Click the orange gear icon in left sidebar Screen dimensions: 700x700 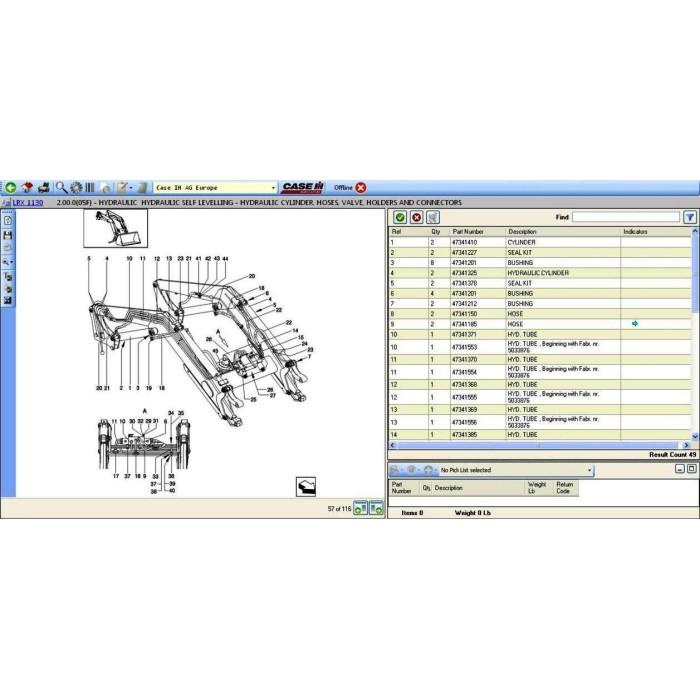click(x=8, y=289)
